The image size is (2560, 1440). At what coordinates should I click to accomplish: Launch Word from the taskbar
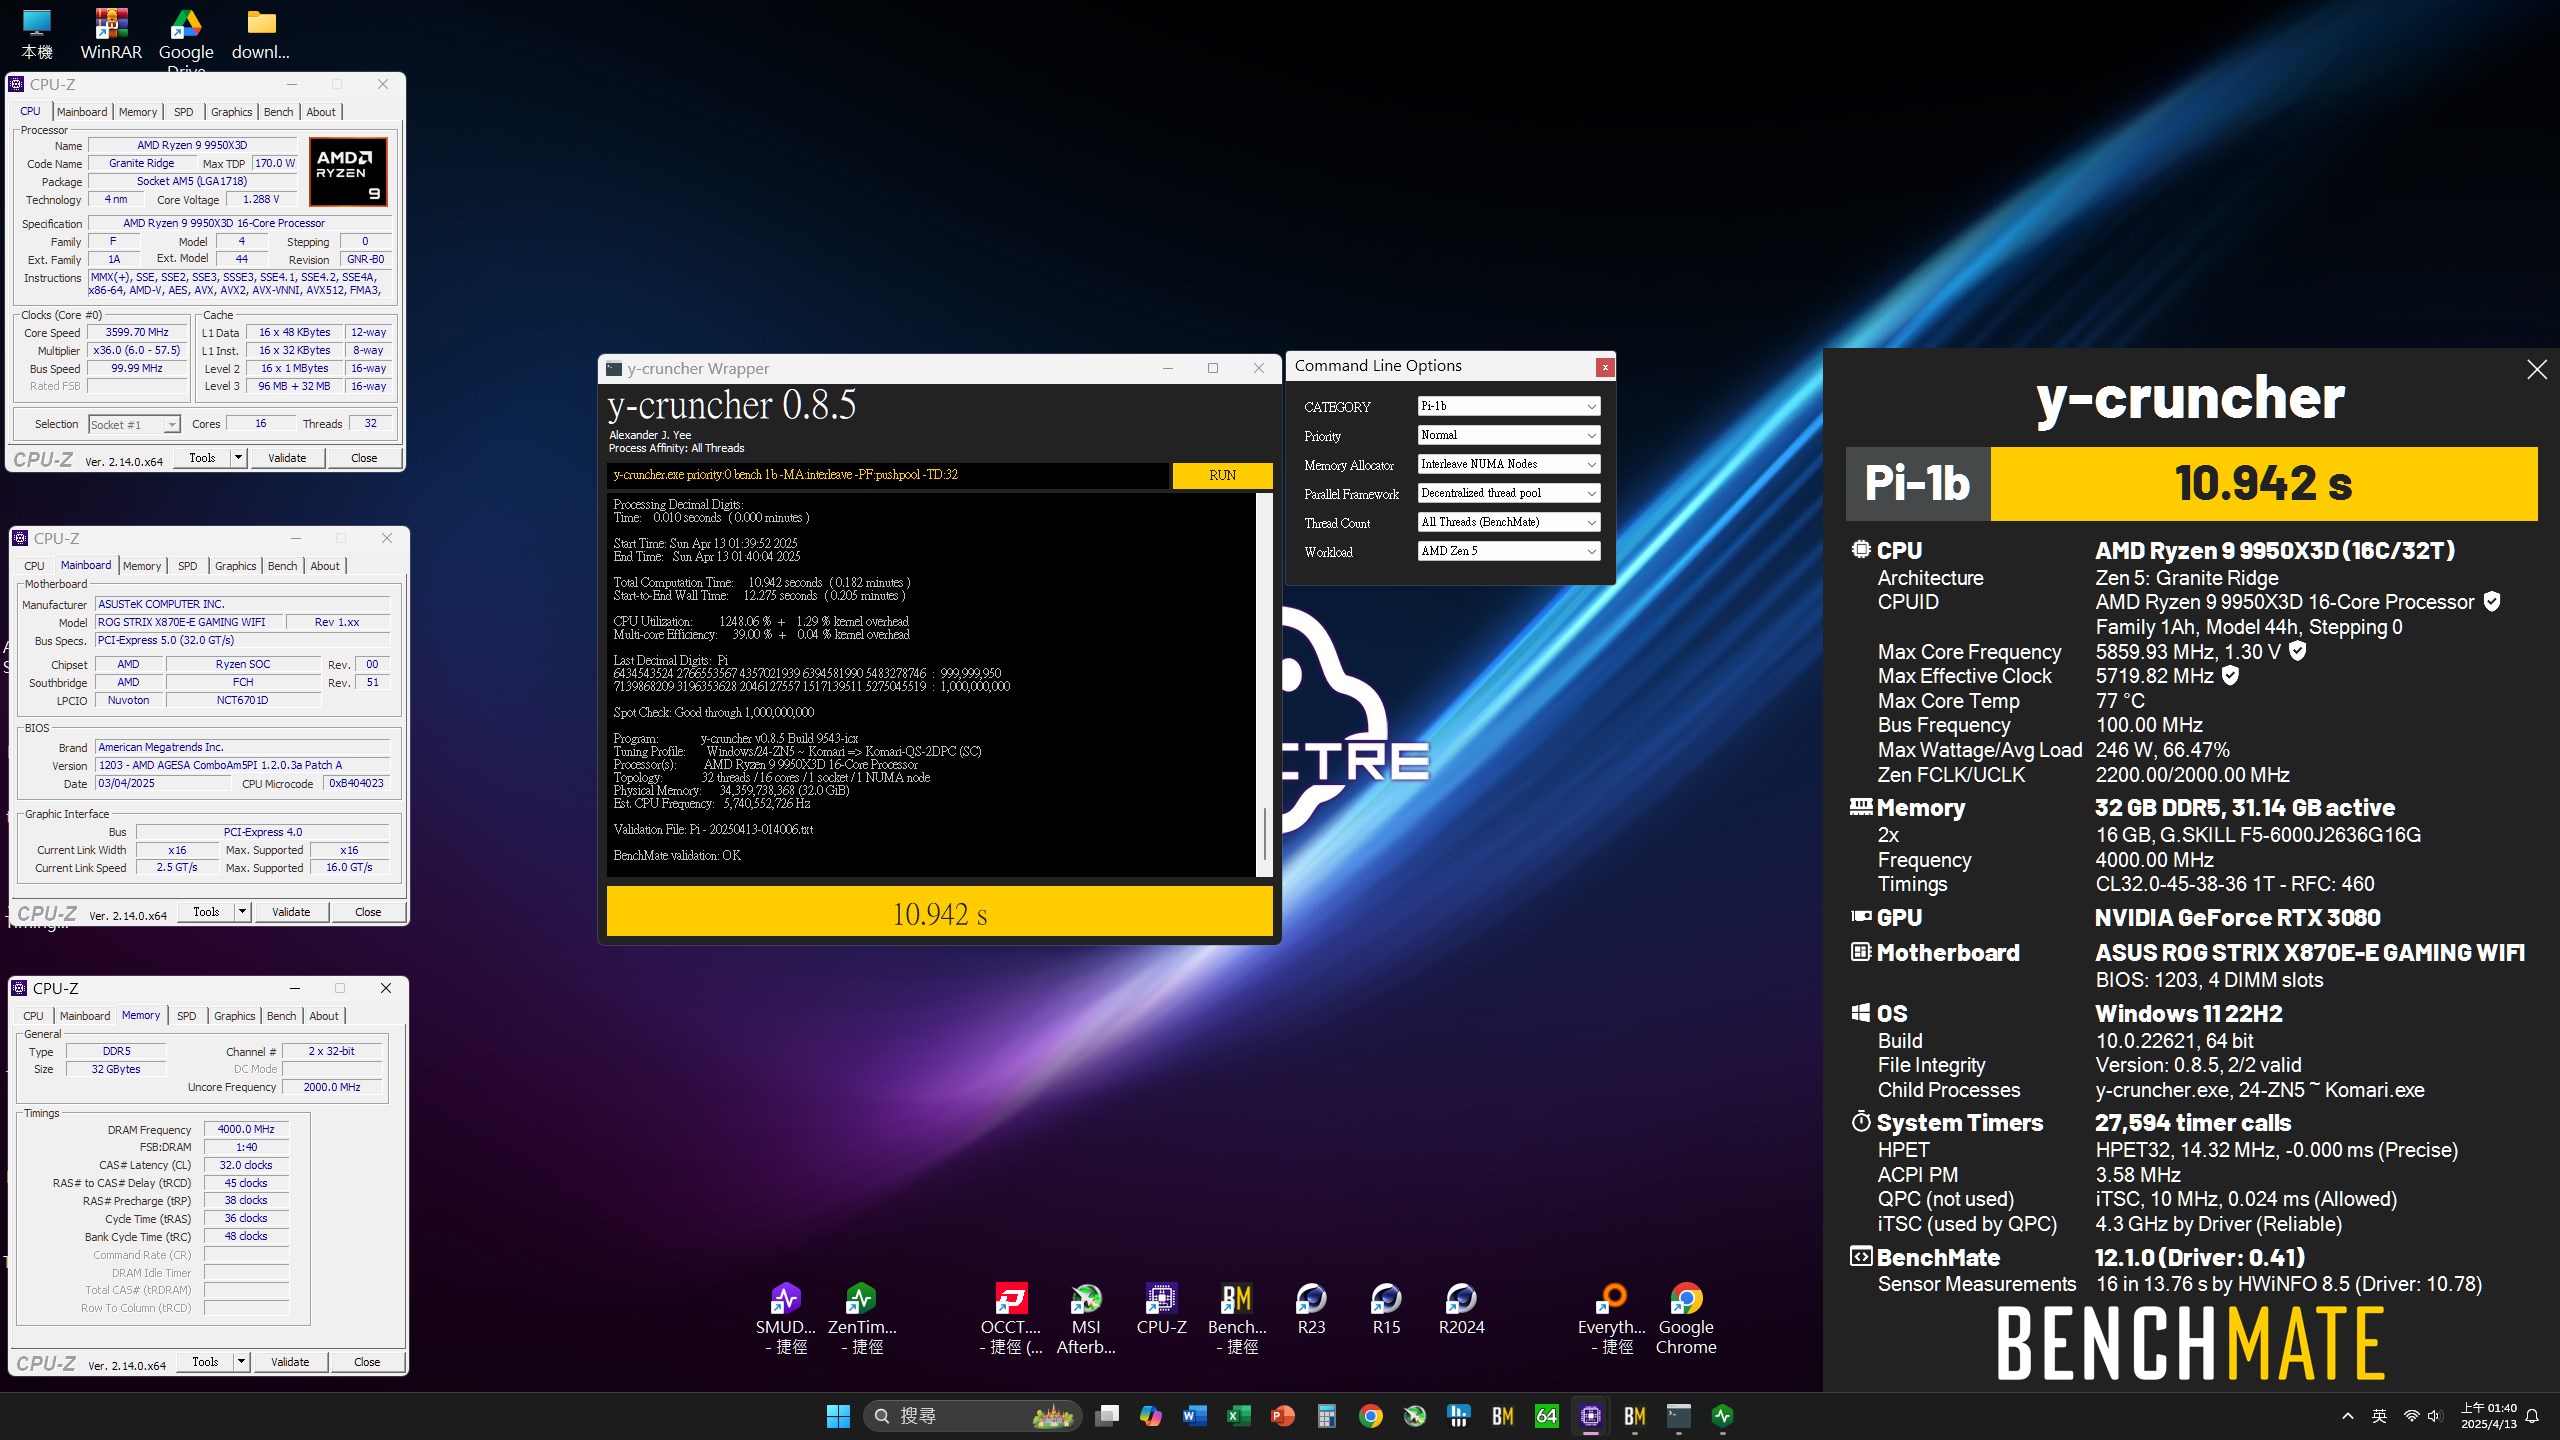1195,1416
